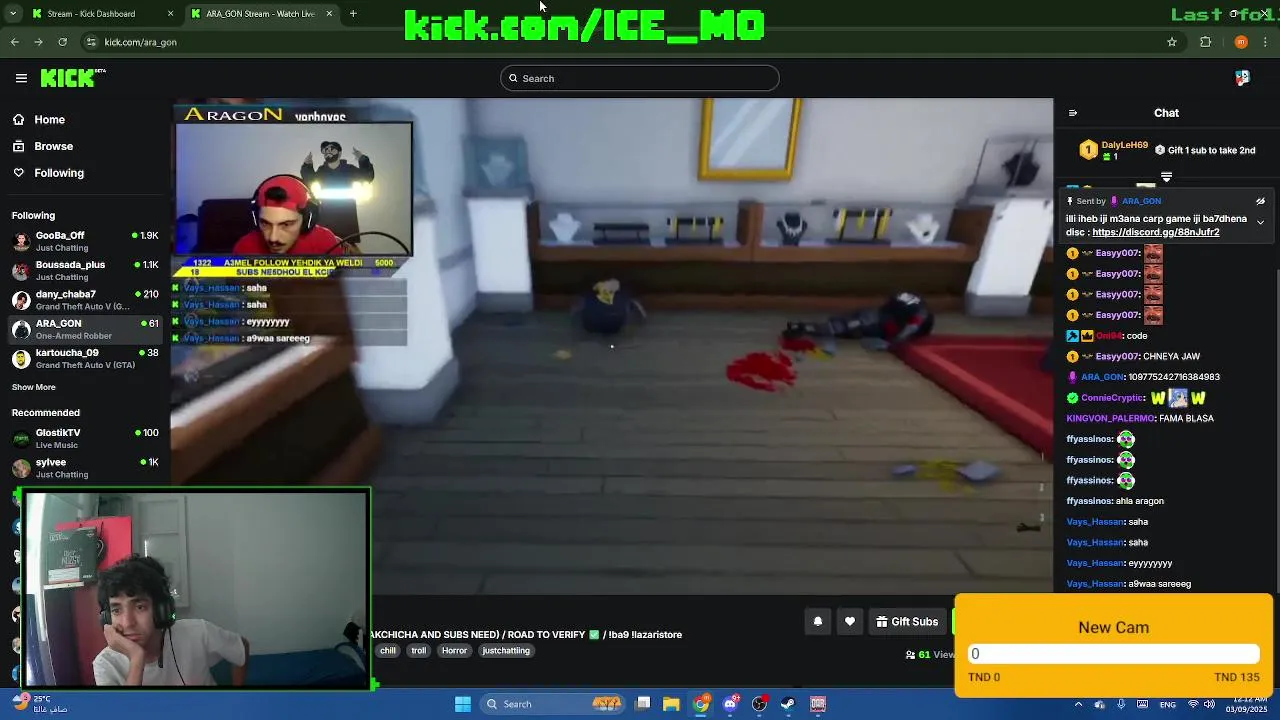Open Discord from taskbar
This screenshot has width=1280, height=720.
730,704
